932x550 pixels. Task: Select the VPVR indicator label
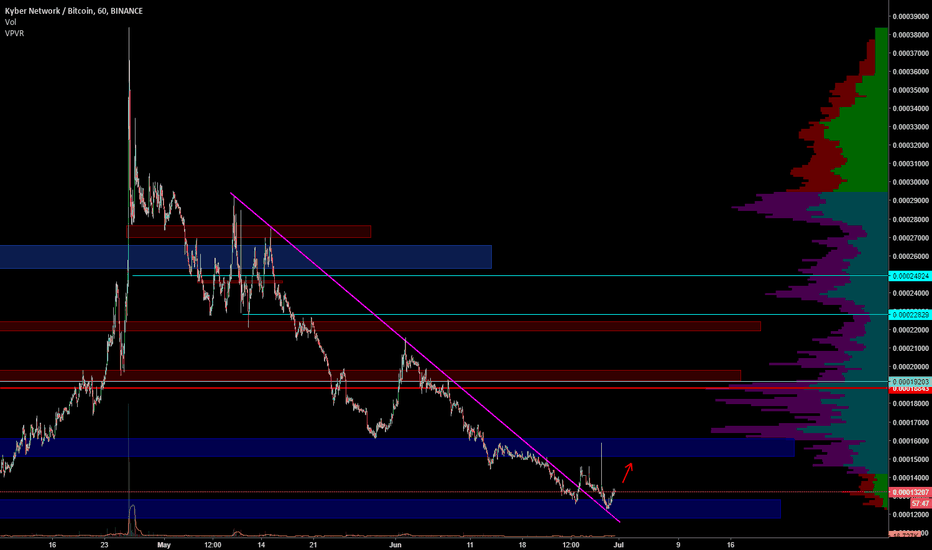[14, 33]
